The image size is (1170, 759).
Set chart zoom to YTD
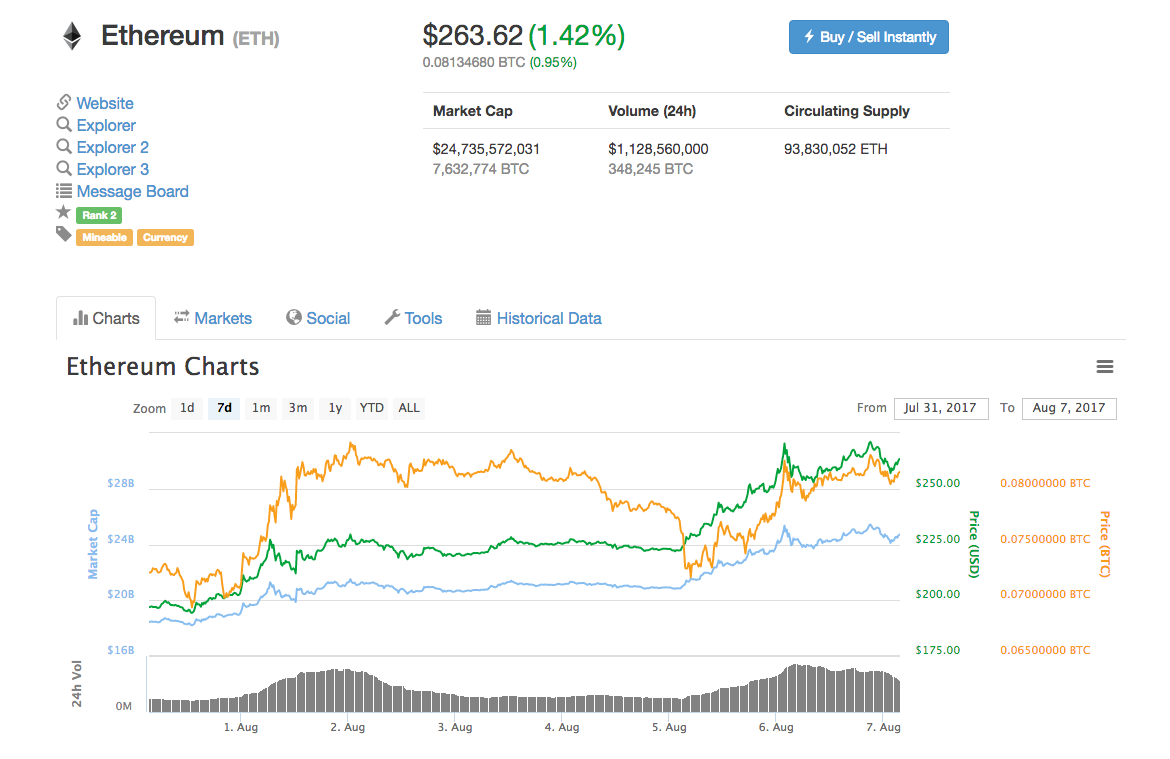372,408
